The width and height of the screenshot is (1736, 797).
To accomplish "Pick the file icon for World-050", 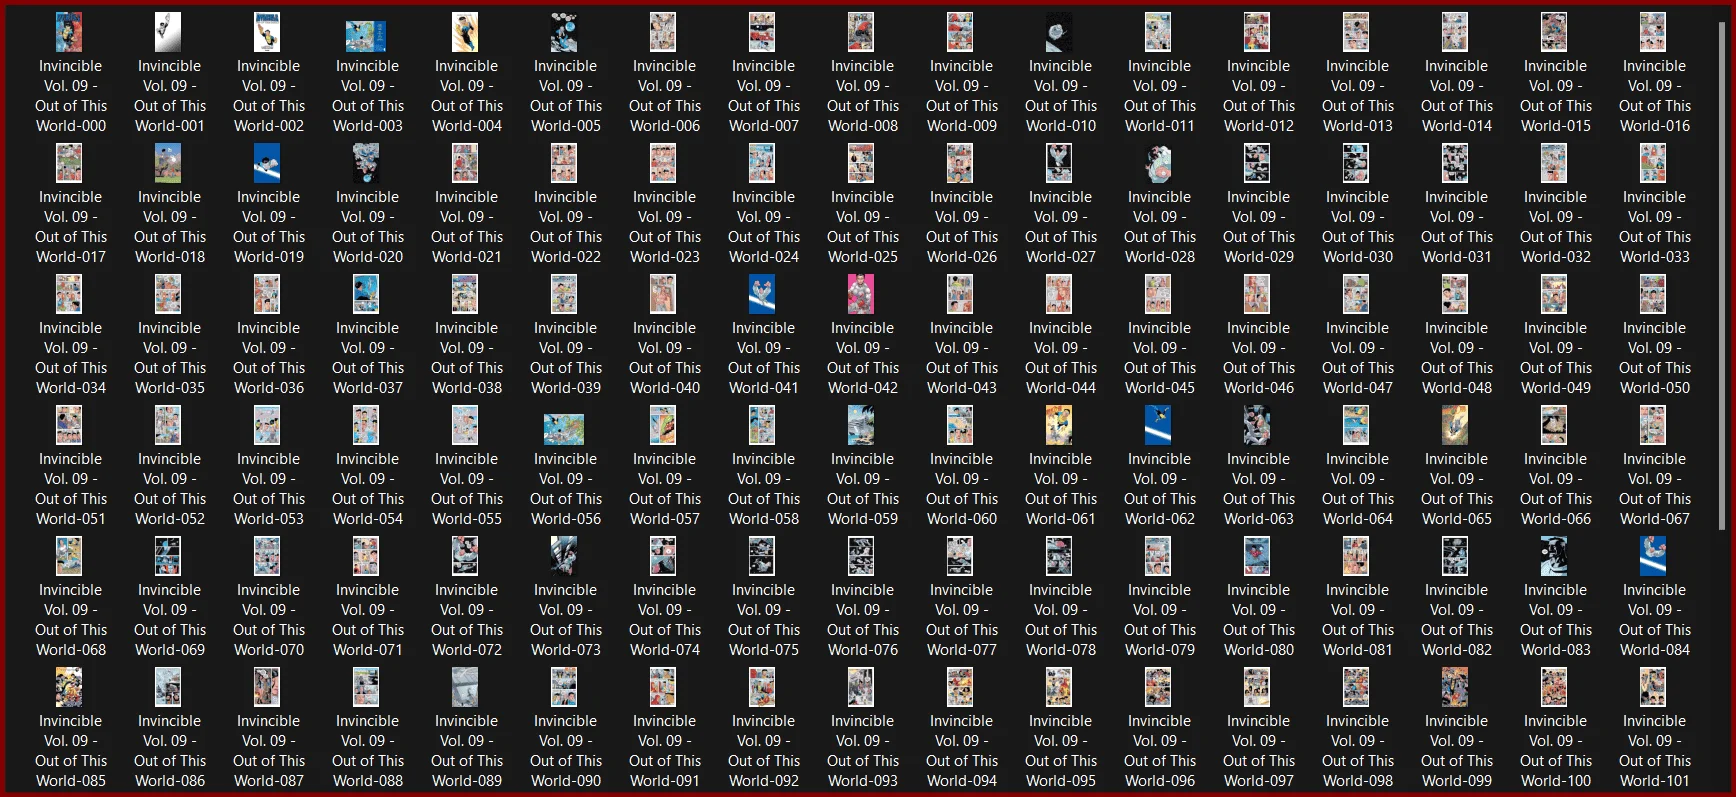I will [x=1653, y=295].
